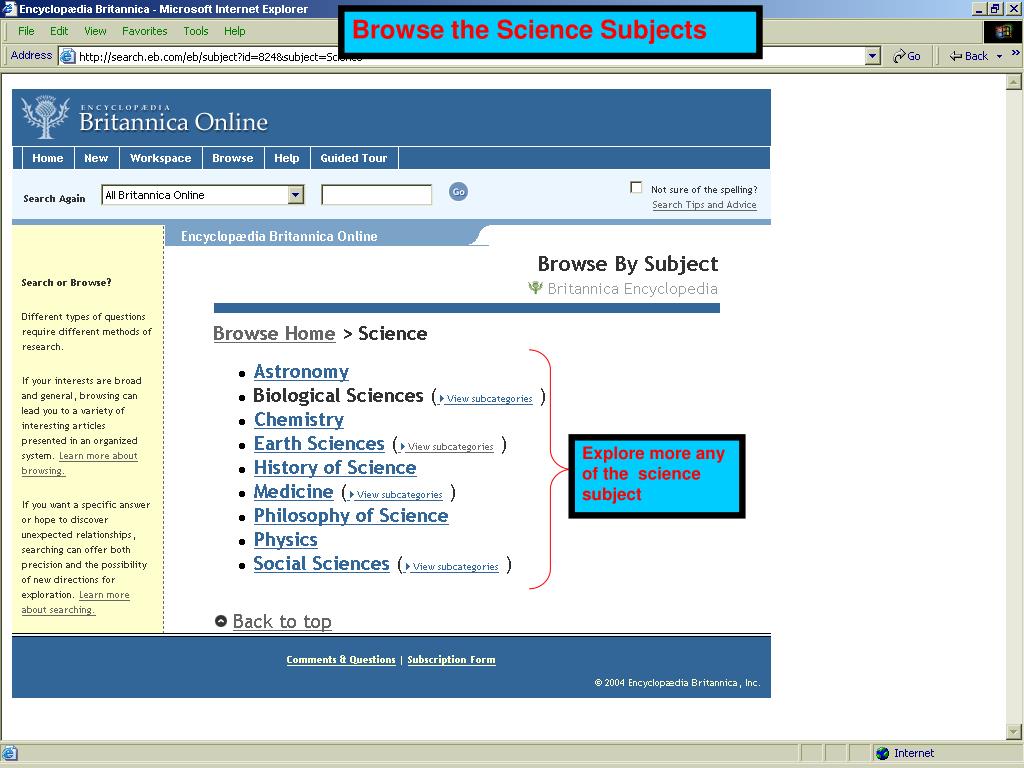Image resolution: width=1024 pixels, height=768 pixels.
Task: Click the Windows flag logo in toolbar
Action: pyautogui.click(x=1002, y=31)
